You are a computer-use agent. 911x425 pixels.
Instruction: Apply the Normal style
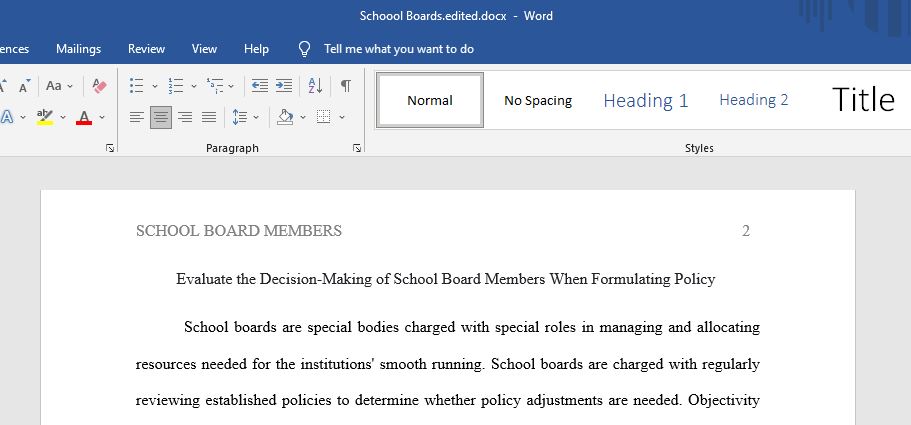[x=430, y=100]
